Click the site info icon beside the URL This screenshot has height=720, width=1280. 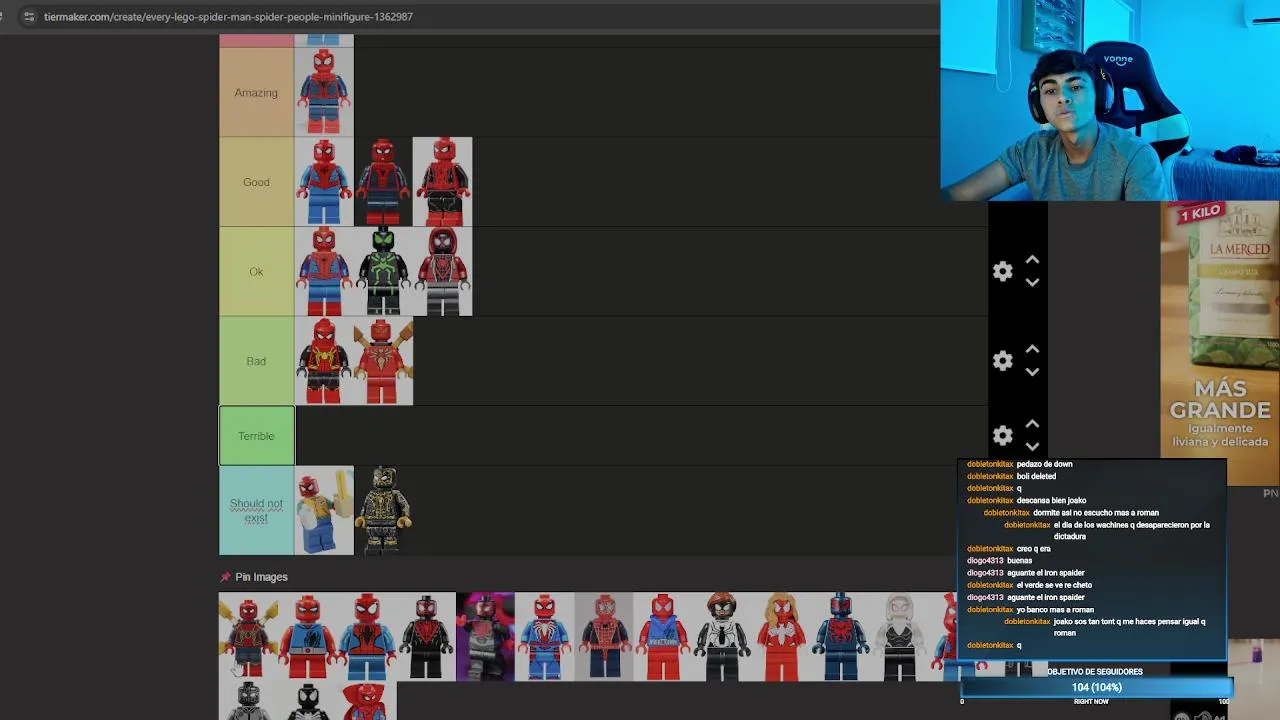[x=28, y=17]
